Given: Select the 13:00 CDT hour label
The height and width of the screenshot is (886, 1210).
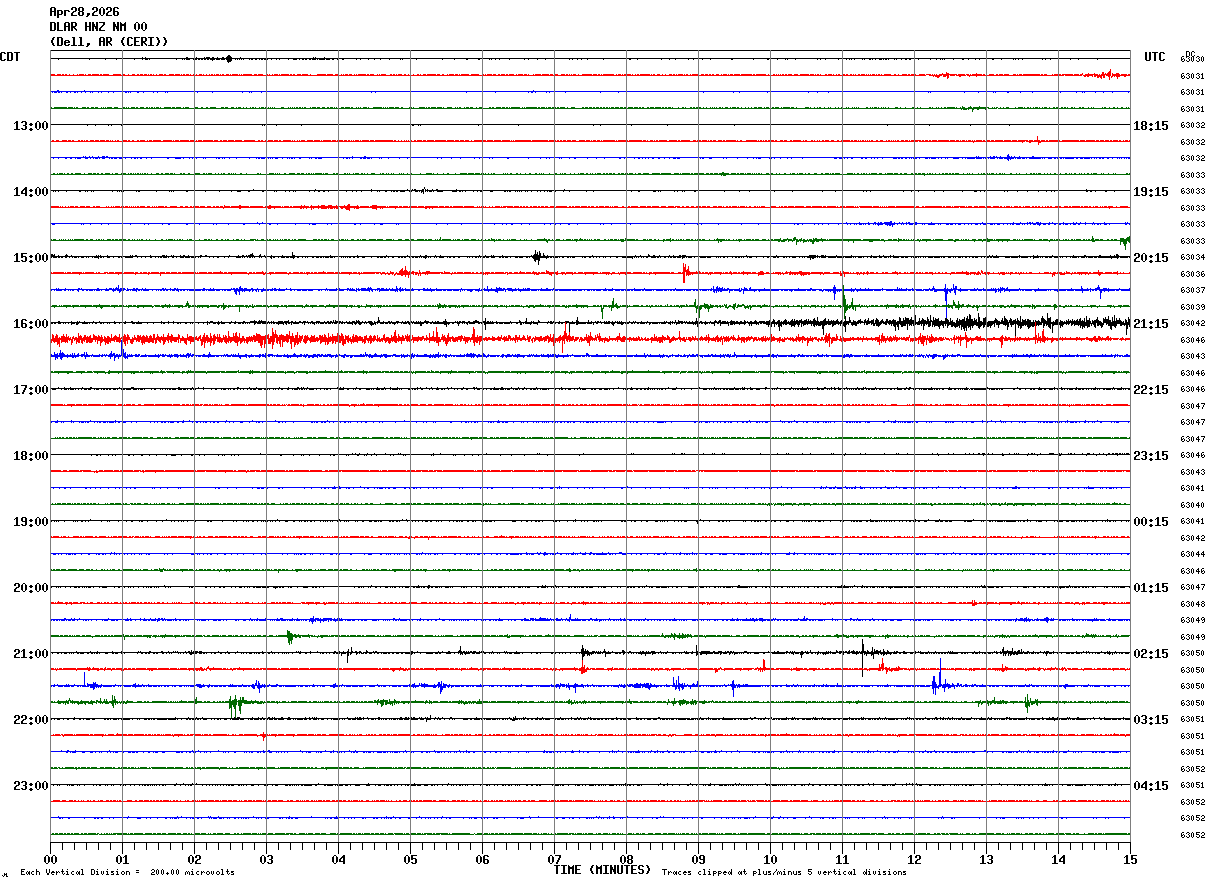Looking at the screenshot, I should pos(31,126).
